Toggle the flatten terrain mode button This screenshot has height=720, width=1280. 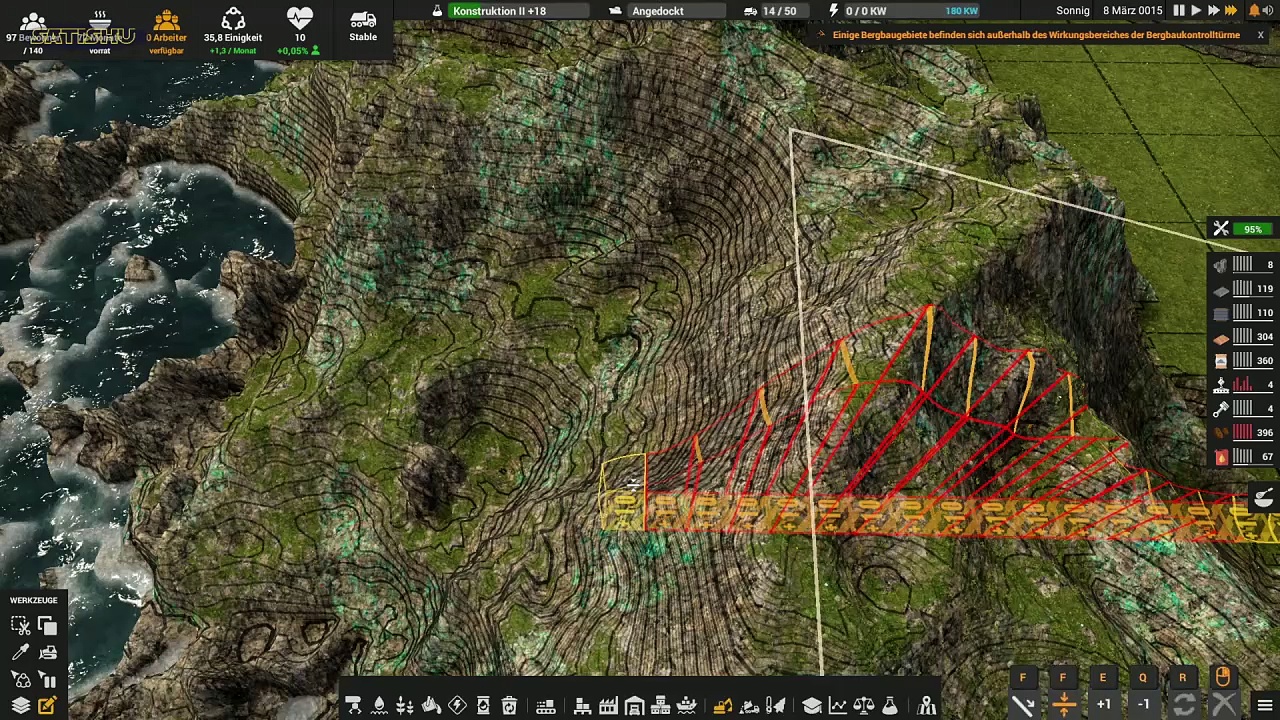[x=1064, y=704]
